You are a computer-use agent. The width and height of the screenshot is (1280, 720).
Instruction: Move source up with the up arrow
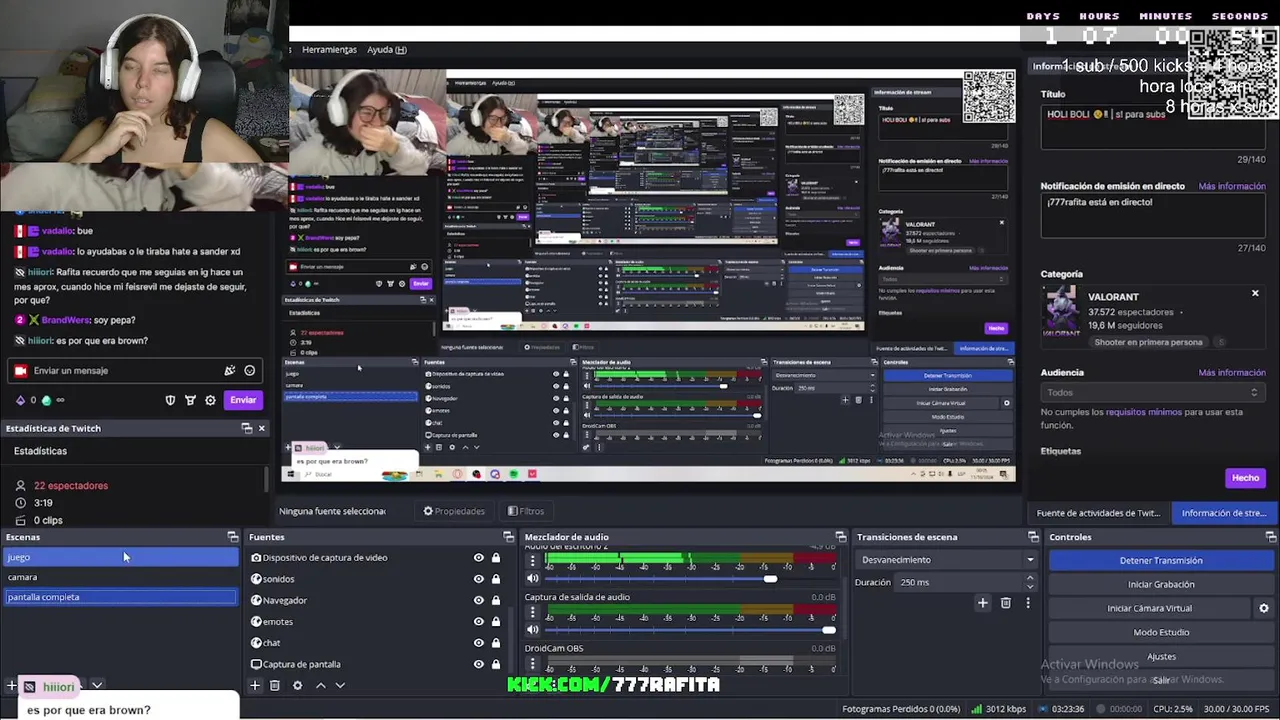coord(320,685)
